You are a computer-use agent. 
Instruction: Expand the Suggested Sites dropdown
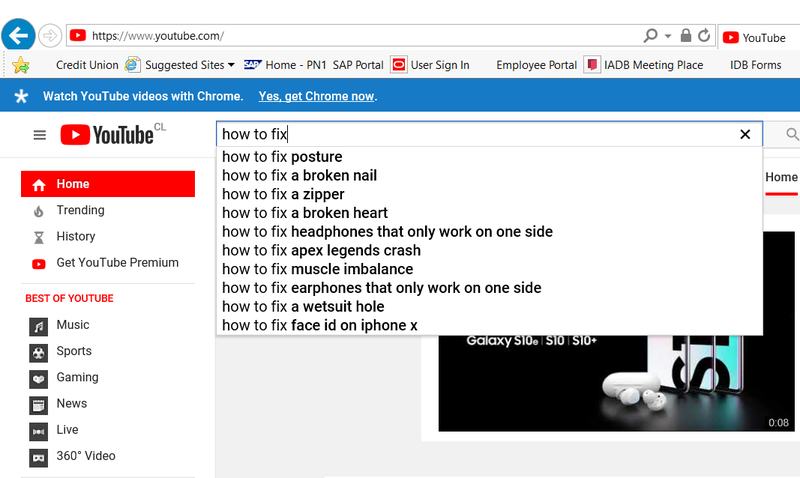[x=231, y=65]
